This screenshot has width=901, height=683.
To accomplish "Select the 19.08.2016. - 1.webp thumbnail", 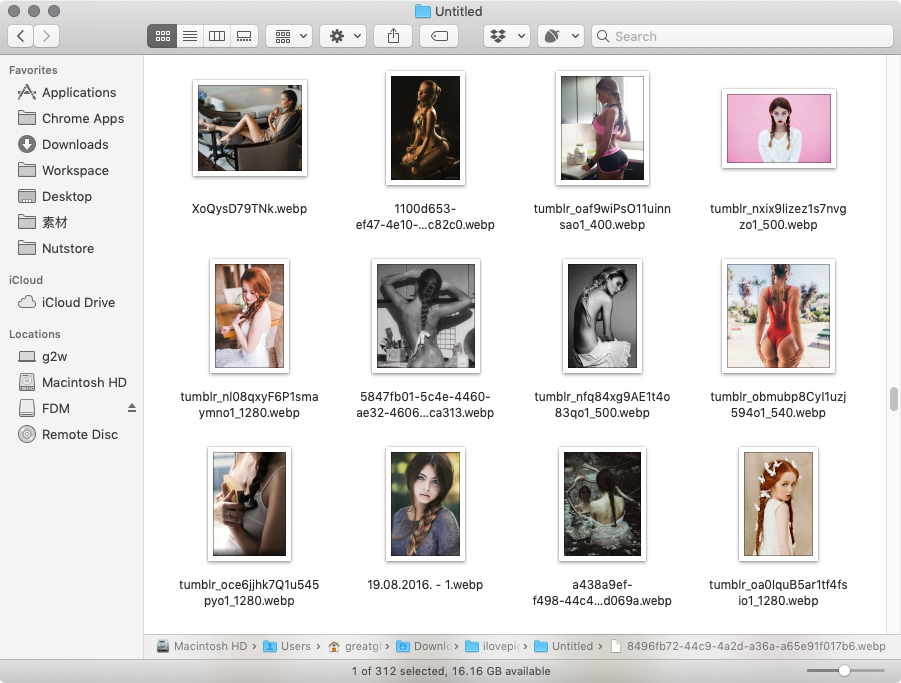I will point(425,504).
